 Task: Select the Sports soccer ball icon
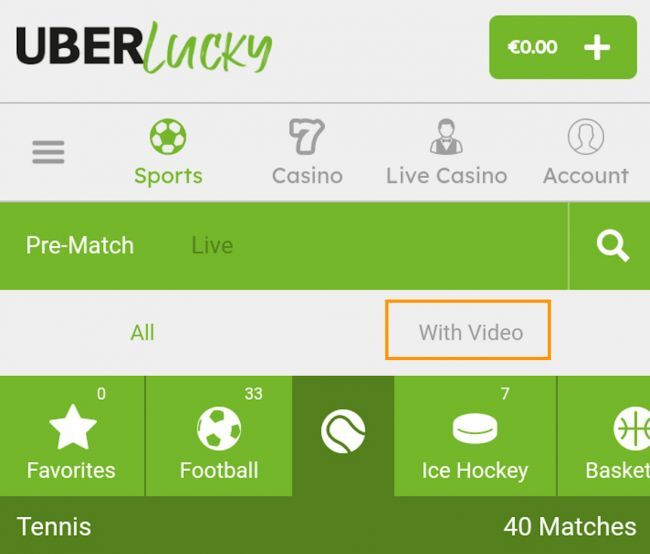pyautogui.click(x=168, y=137)
